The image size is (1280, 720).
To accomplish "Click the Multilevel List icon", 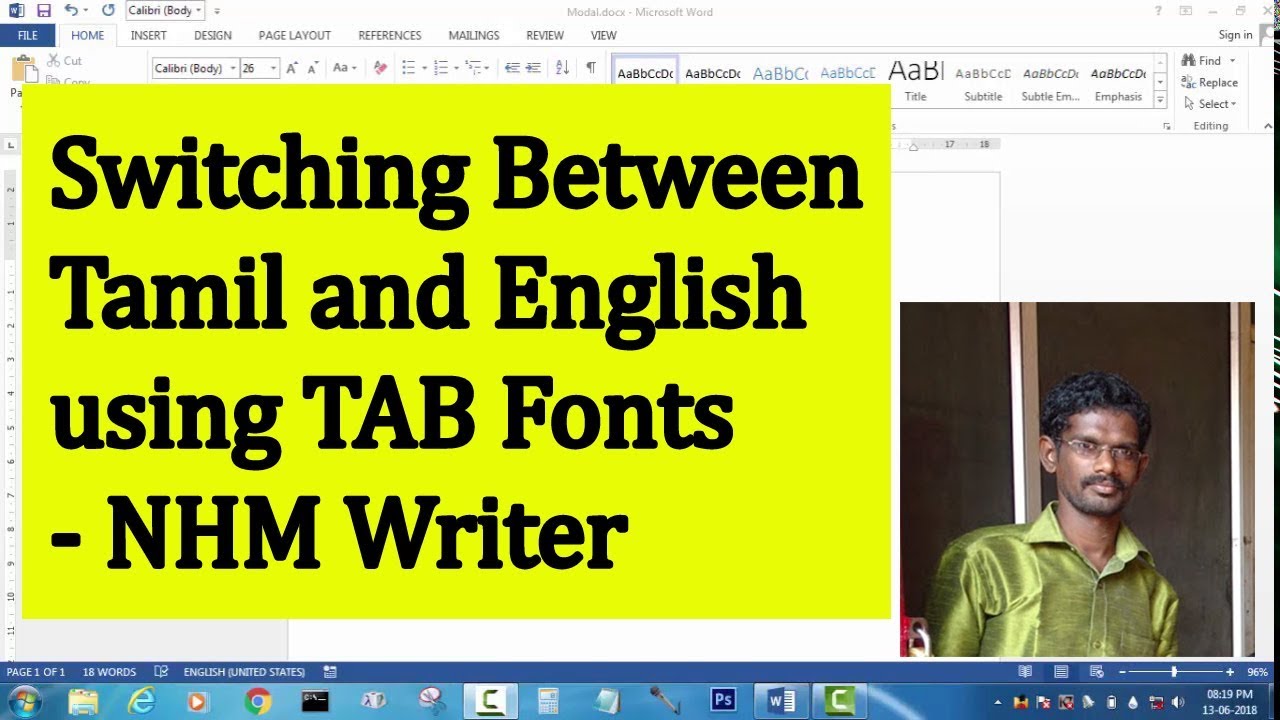I will [x=472, y=68].
